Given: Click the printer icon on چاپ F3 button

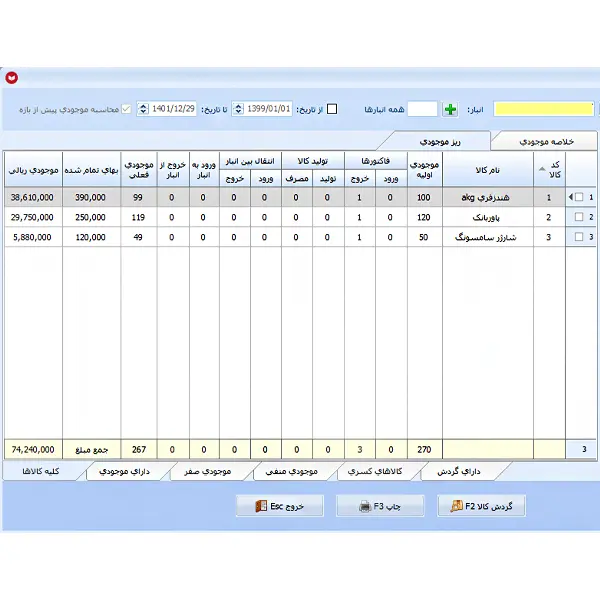Looking at the screenshot, I should pyautogui.click(x=365, y=506).
